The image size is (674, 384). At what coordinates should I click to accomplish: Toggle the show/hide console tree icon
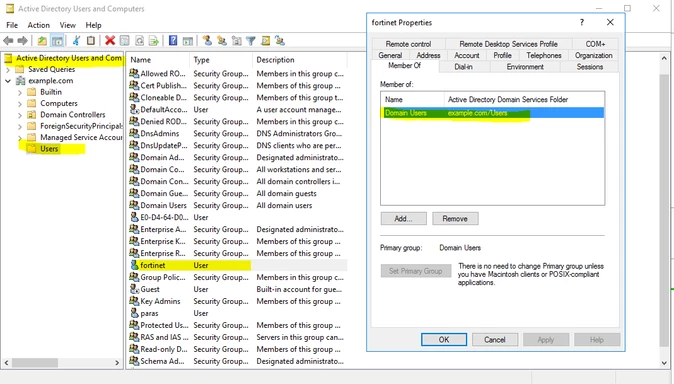point(57,41)
